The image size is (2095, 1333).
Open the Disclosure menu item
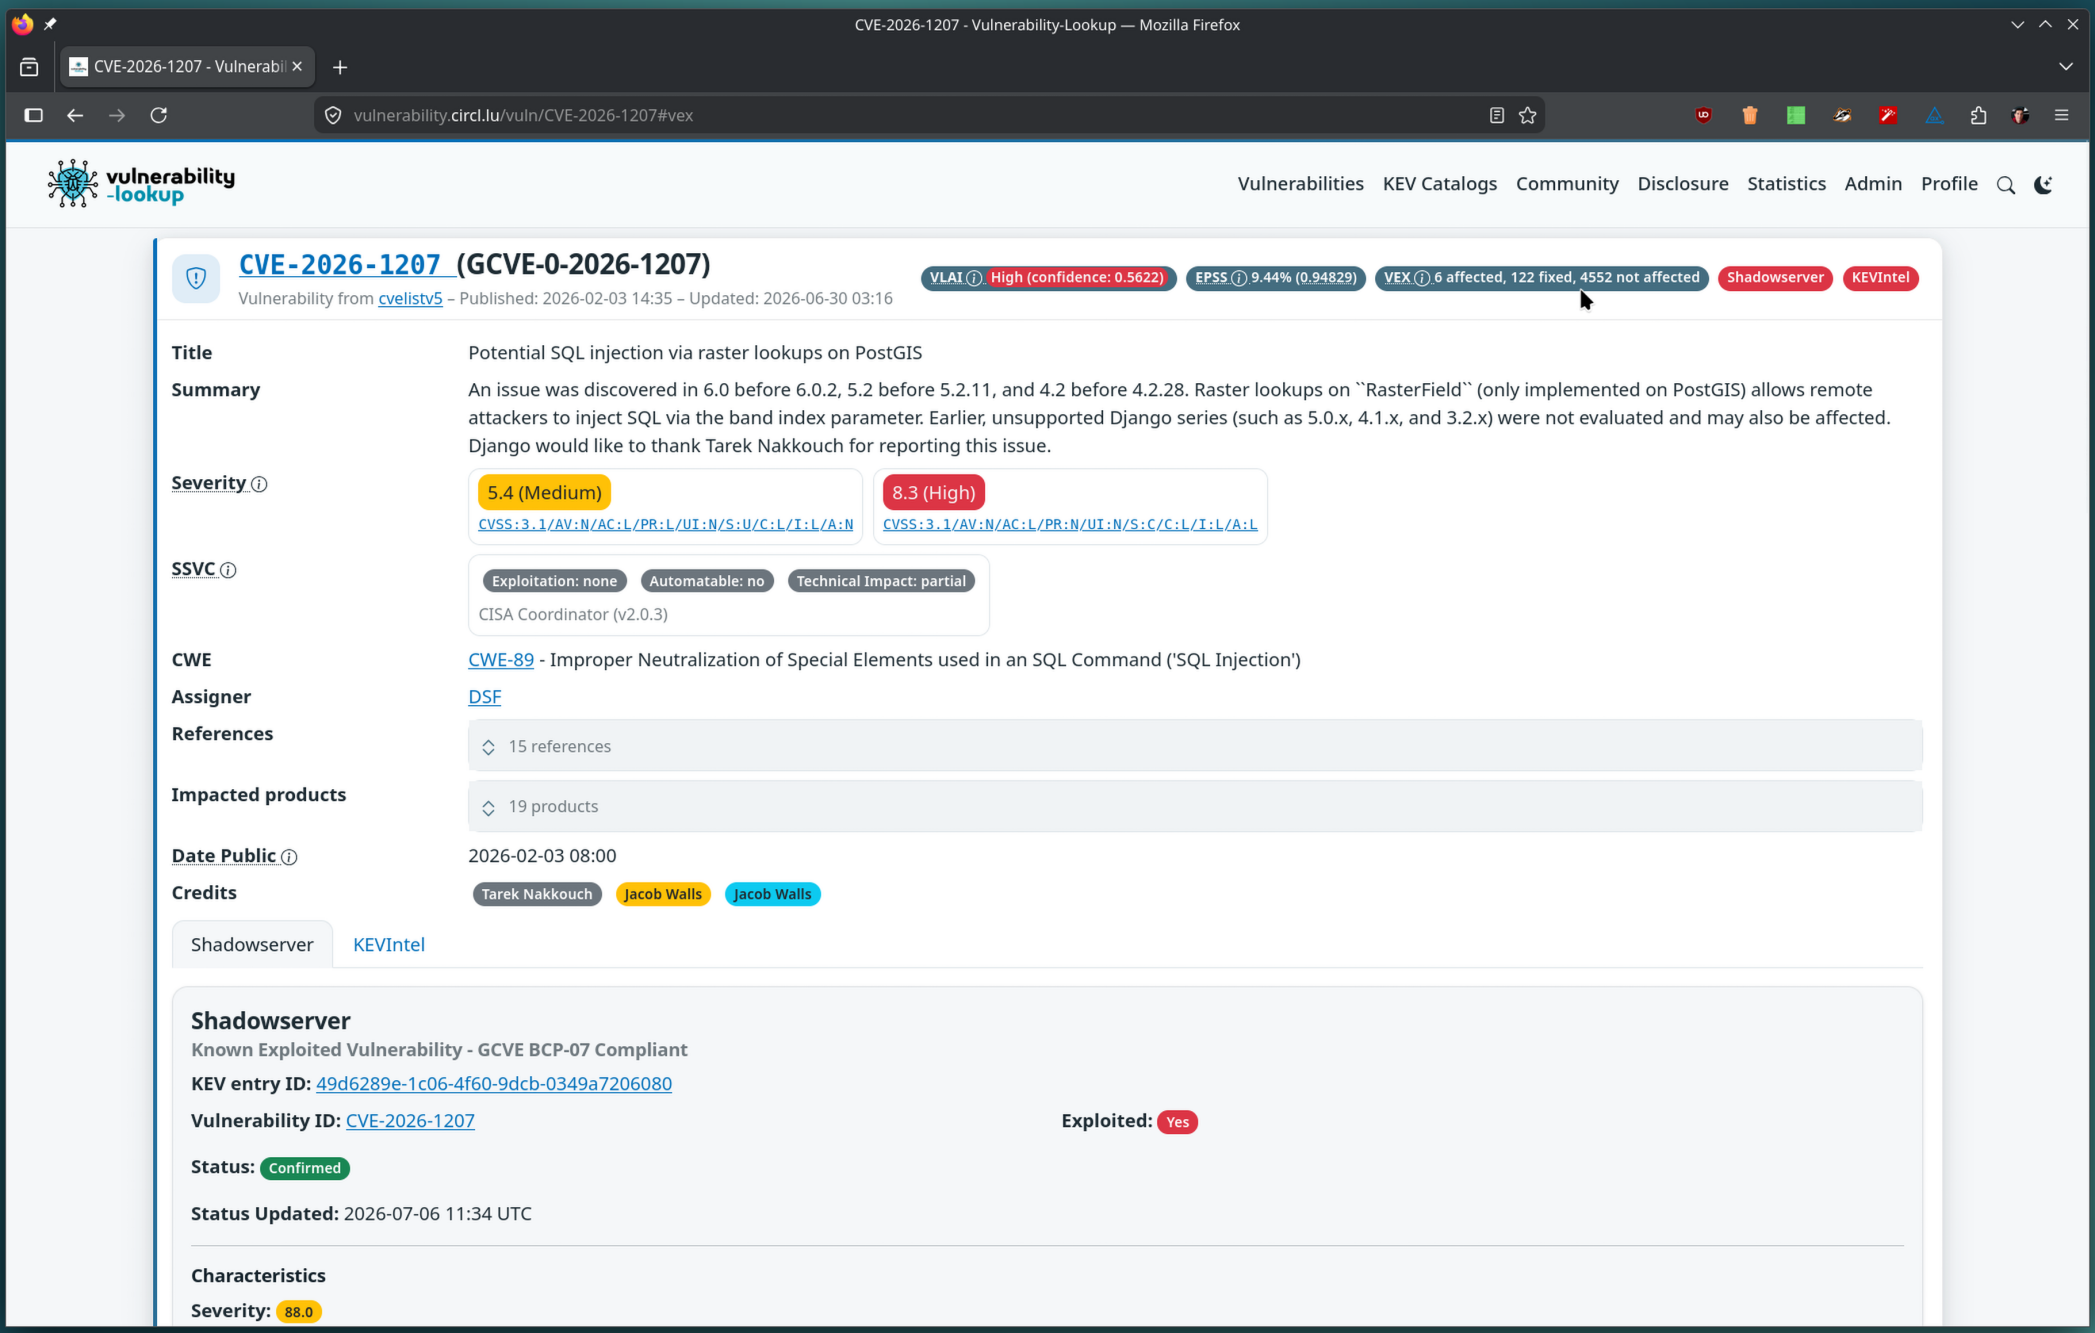pos(1682,184)
